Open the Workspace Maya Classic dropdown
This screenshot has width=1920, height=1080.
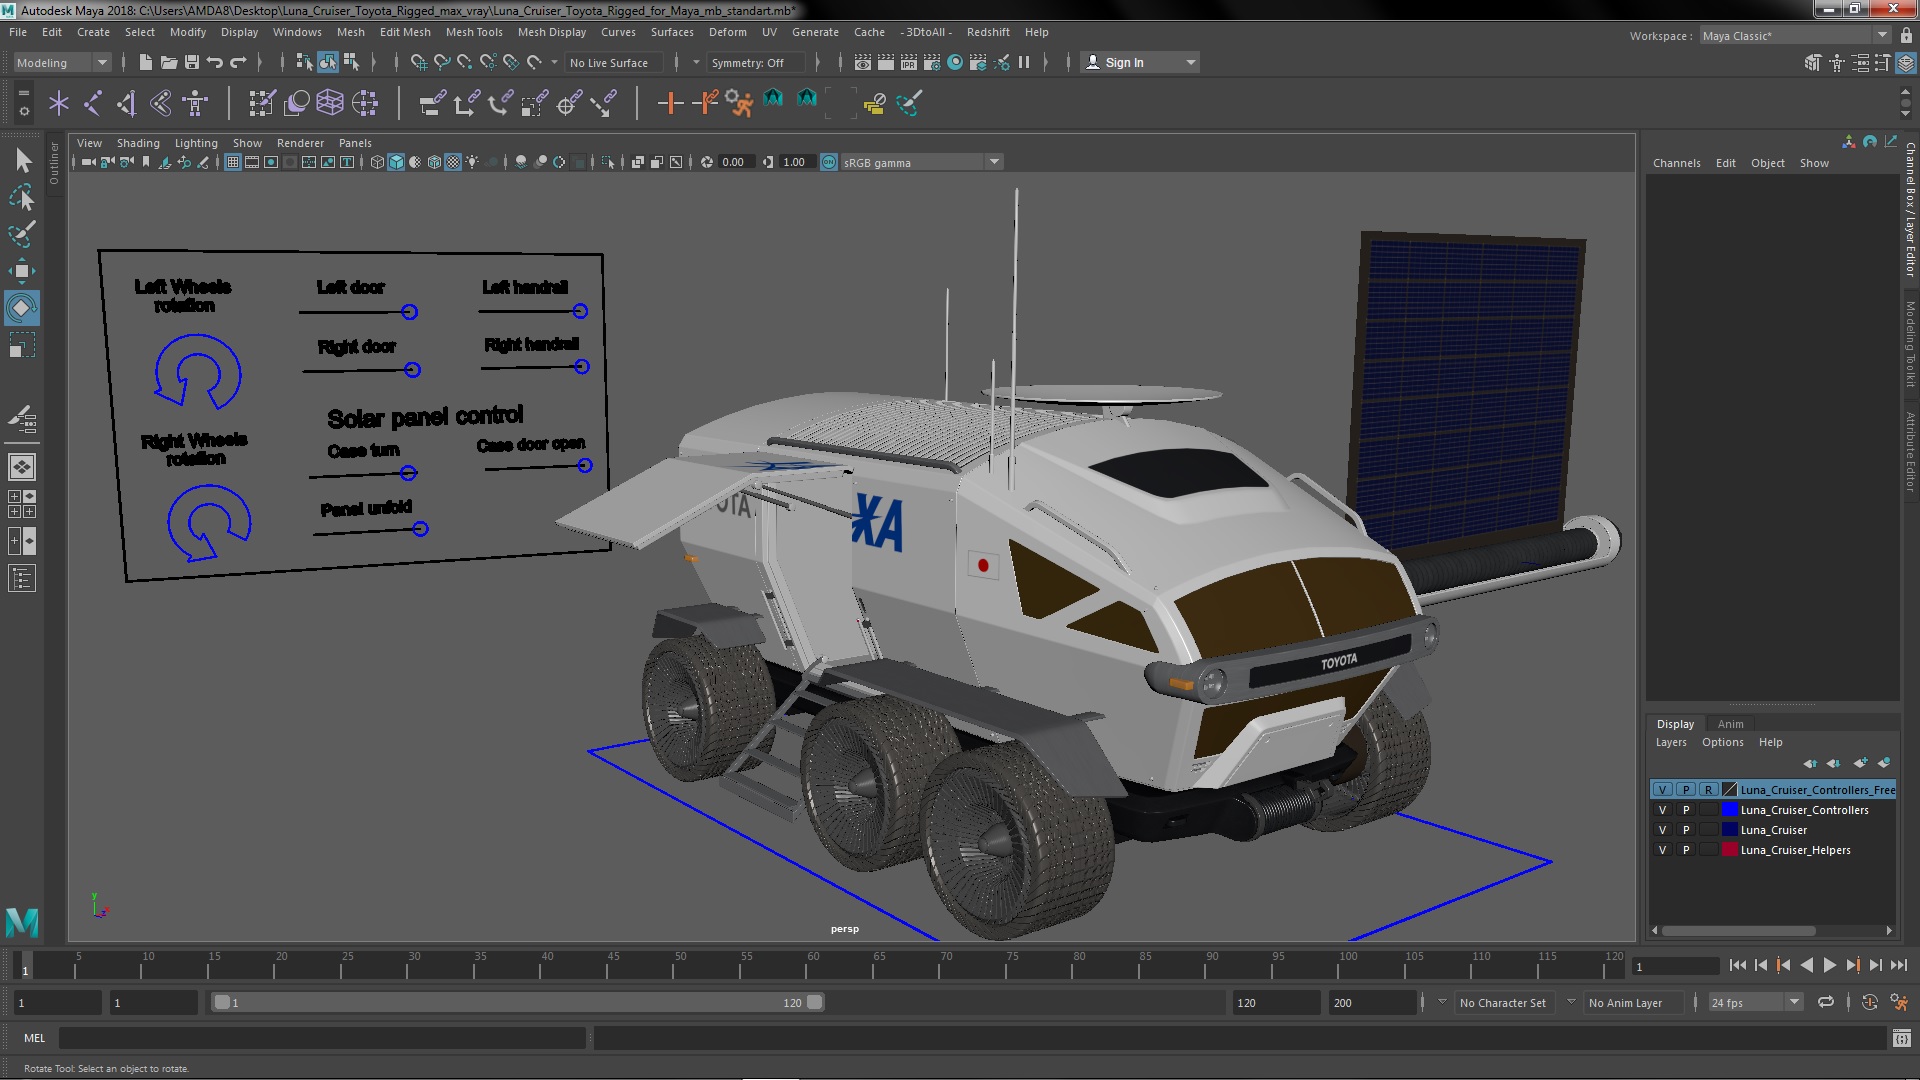[1794, 36]
